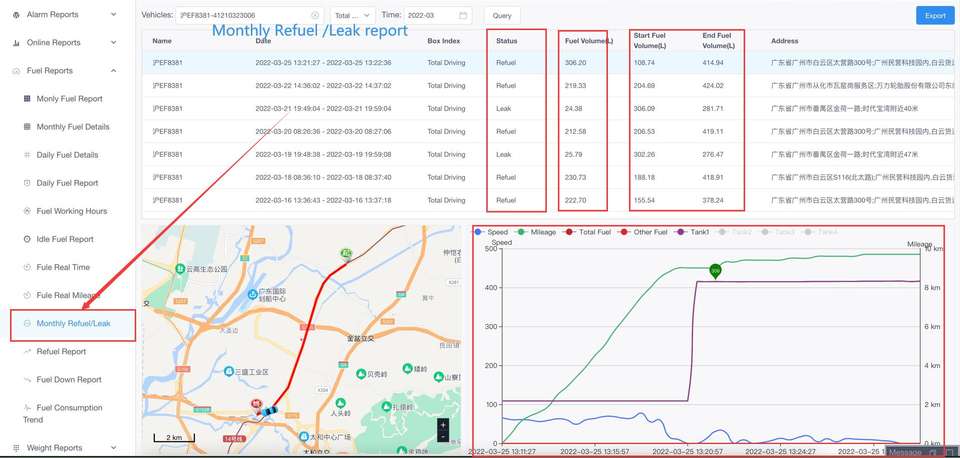
Task: Open the calendar icon in the Time field
Action: pos(463,15)
